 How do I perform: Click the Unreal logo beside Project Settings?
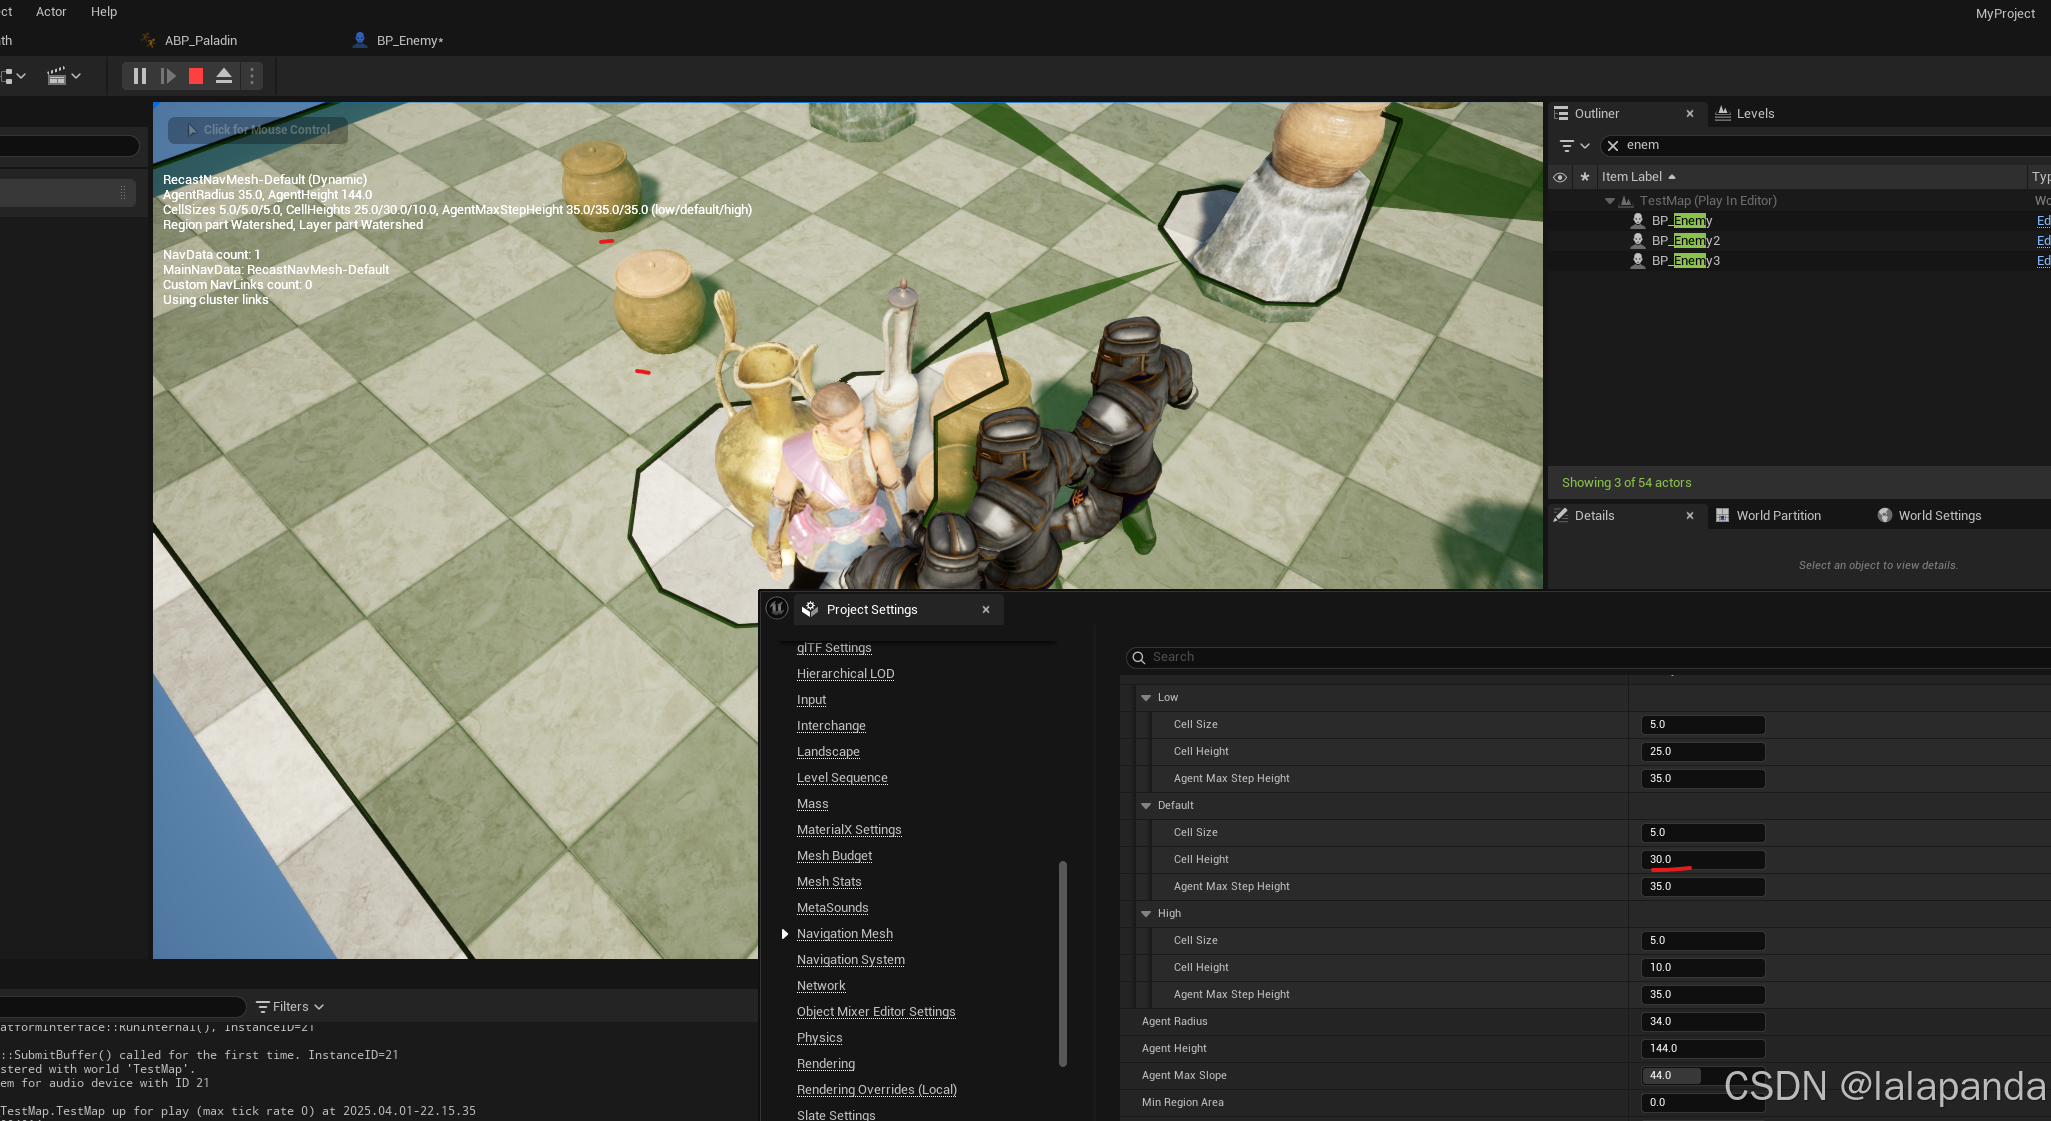[x=777, y=608]
